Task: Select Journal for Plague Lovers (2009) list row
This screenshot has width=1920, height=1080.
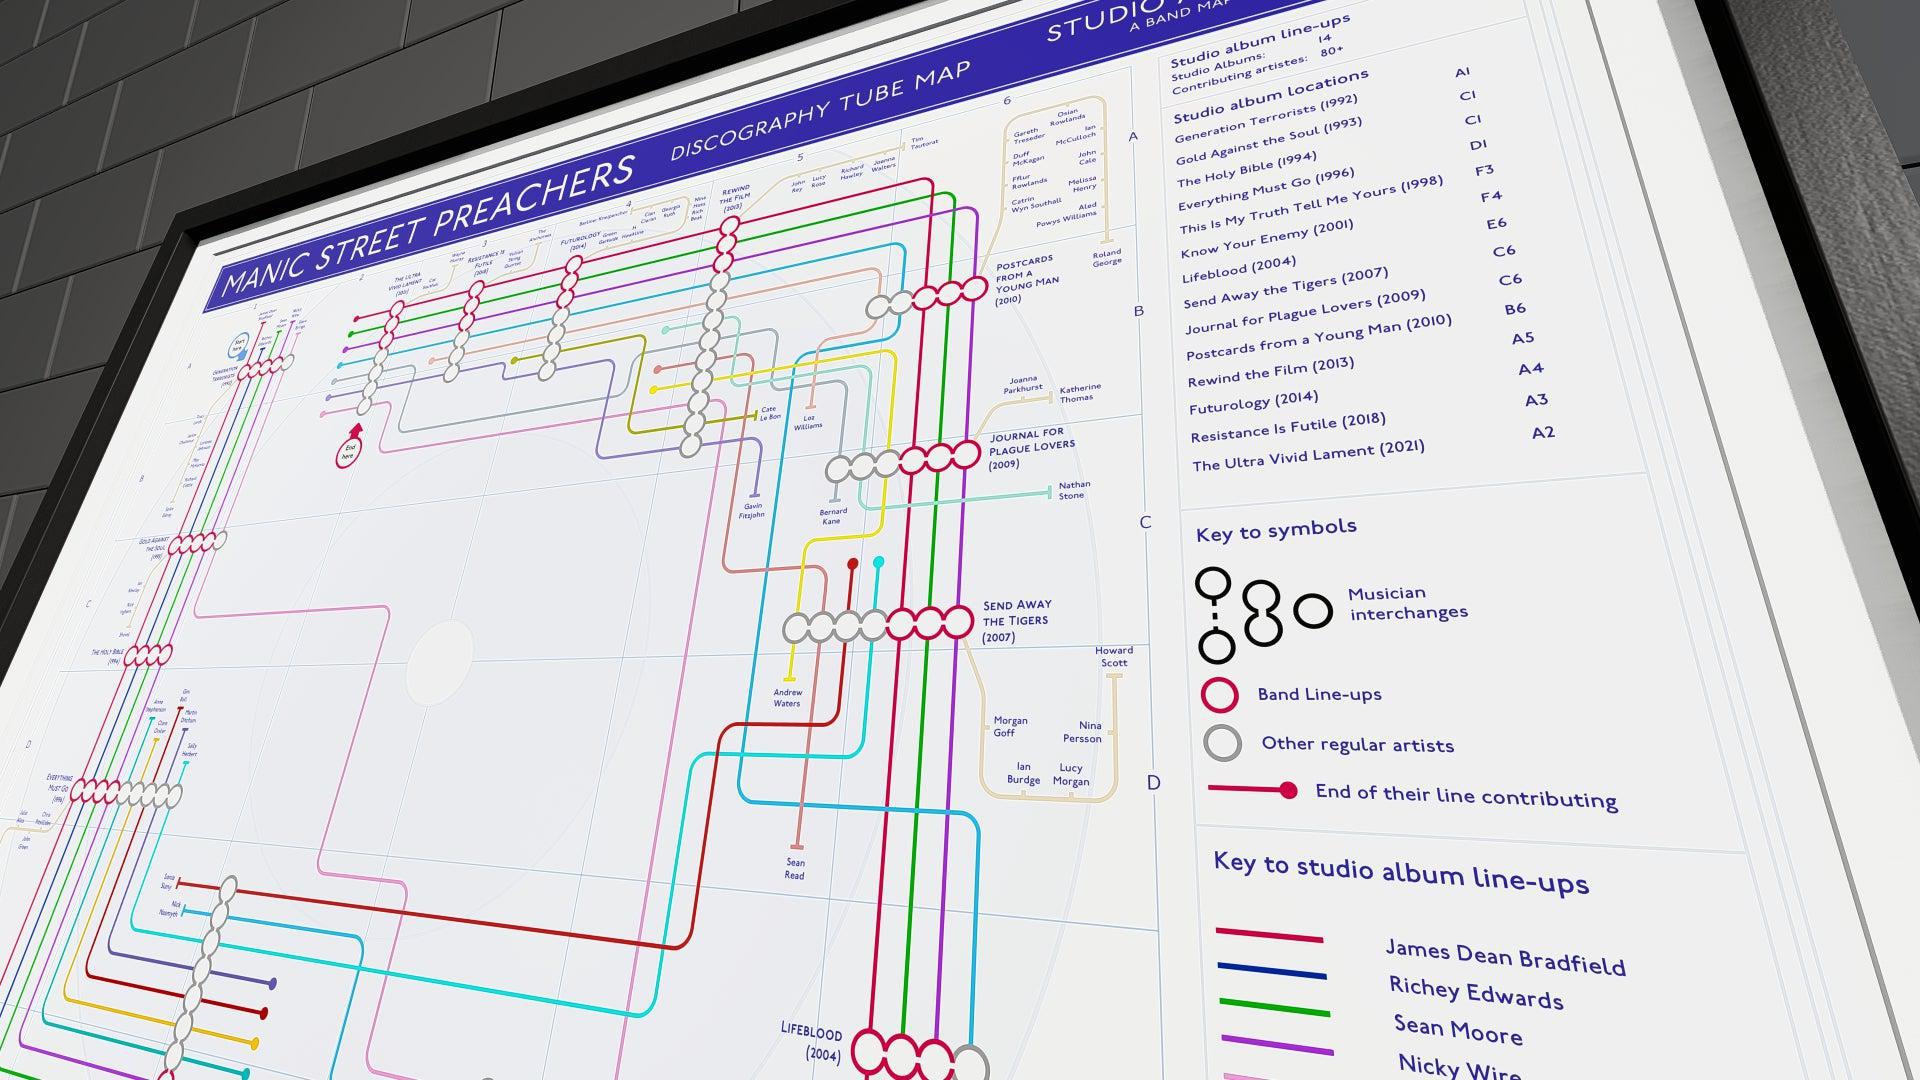Action: [1305, 313]
